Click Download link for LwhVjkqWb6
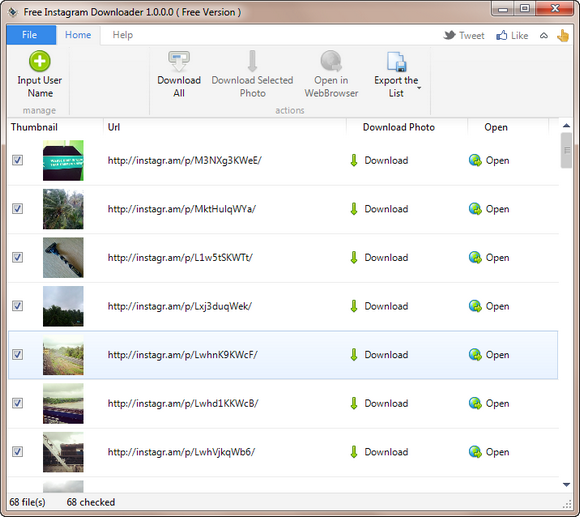 (386, 452)
